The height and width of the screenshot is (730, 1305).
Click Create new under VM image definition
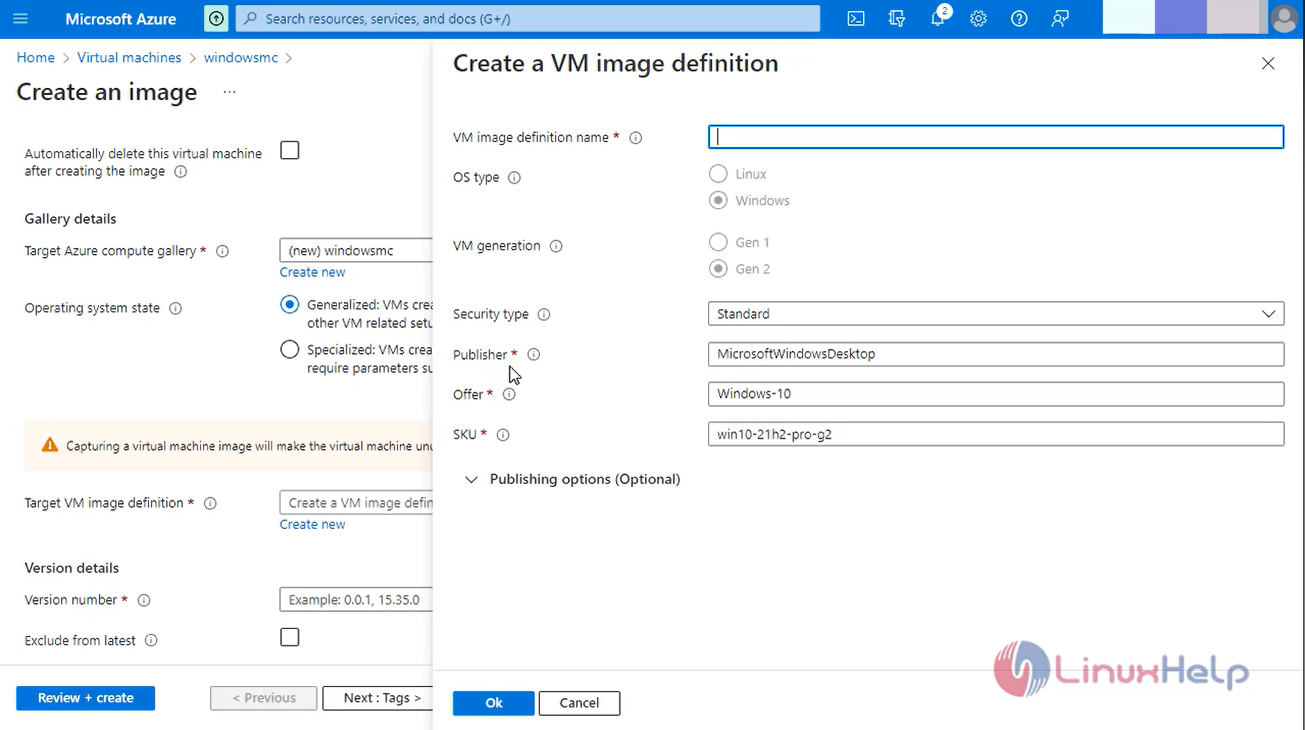(312, 524)
